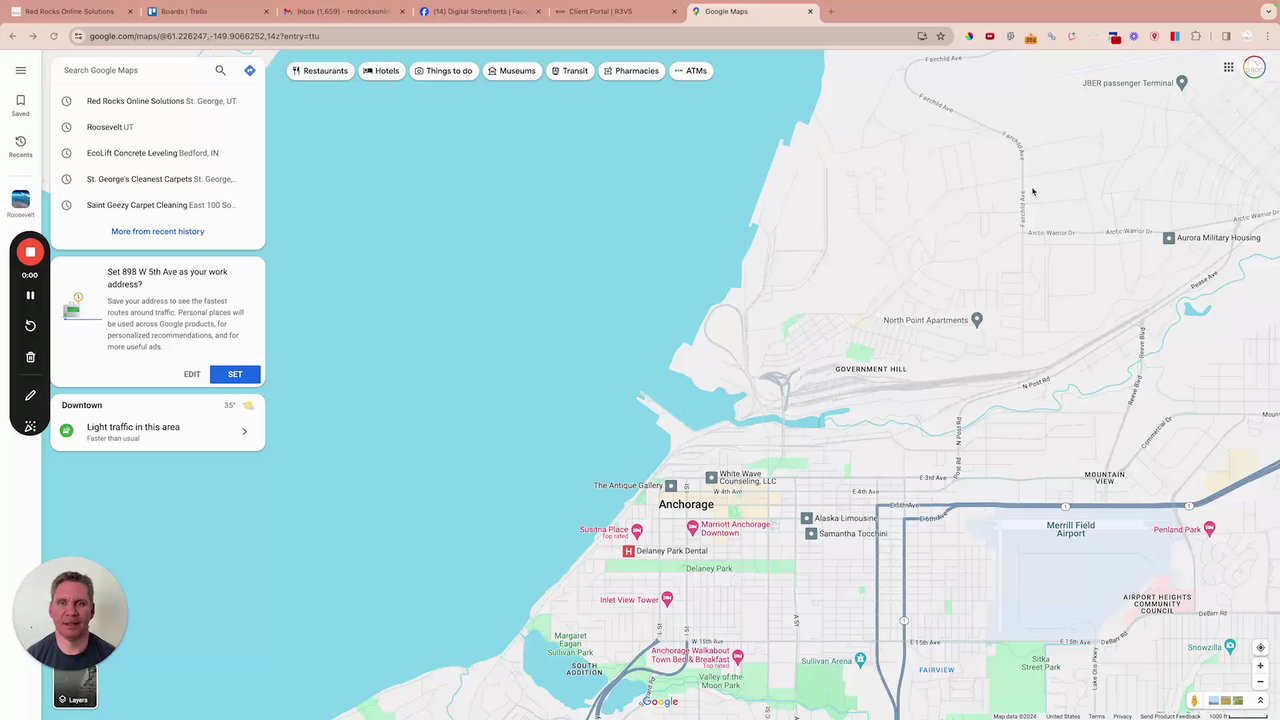
Task: Open Privacy link in map footer
Action: point(1122,716)
